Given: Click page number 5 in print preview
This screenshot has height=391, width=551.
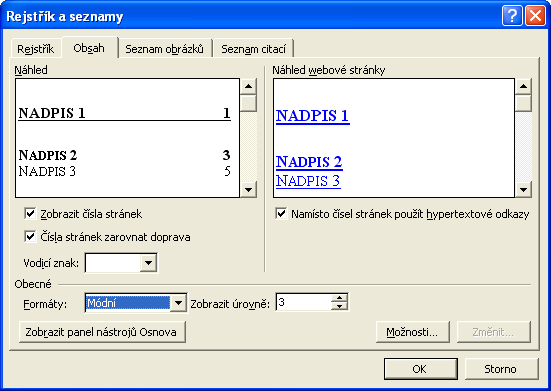Looking at the screenshot, I should (x=227, y=171).
